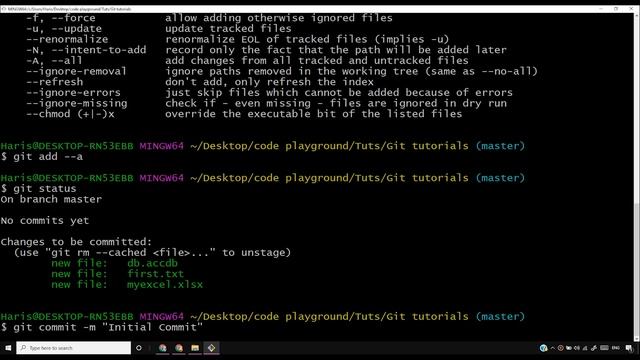Click the "myexcel.xlsx" file name
The height and width of the screenshot is (360, 640).
coord(165,284)
